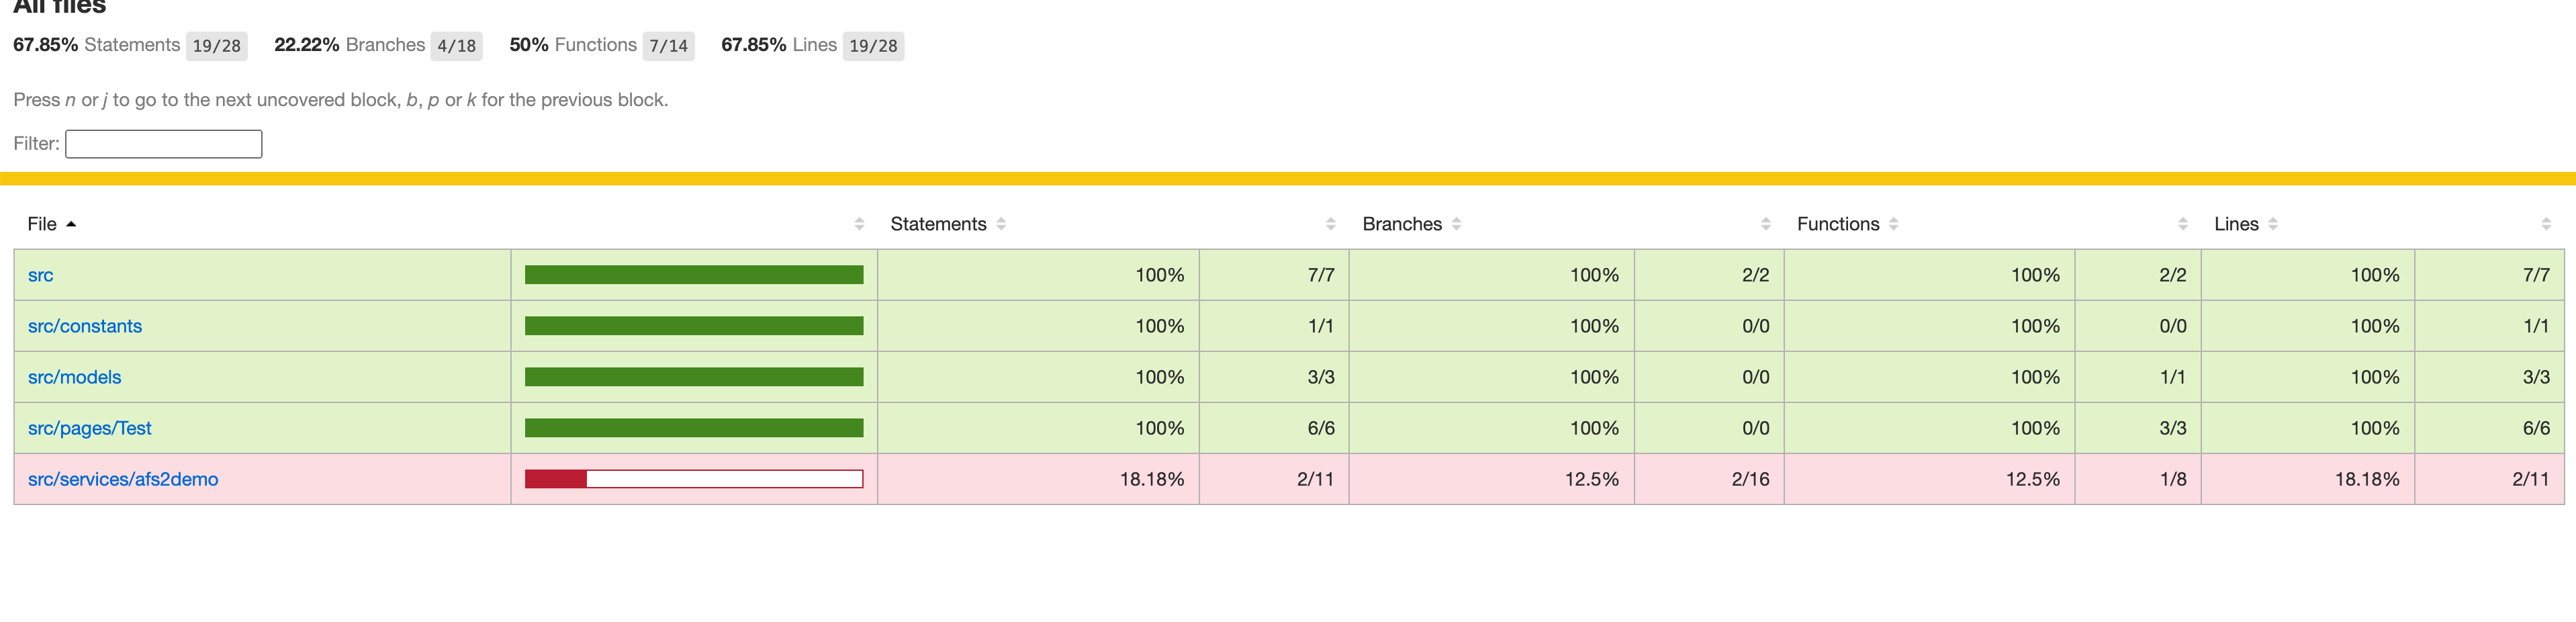The height and width of the screenshot is (622, 2576).
Task: Open the src/models coverage report
Action: (x=74, y=377)
